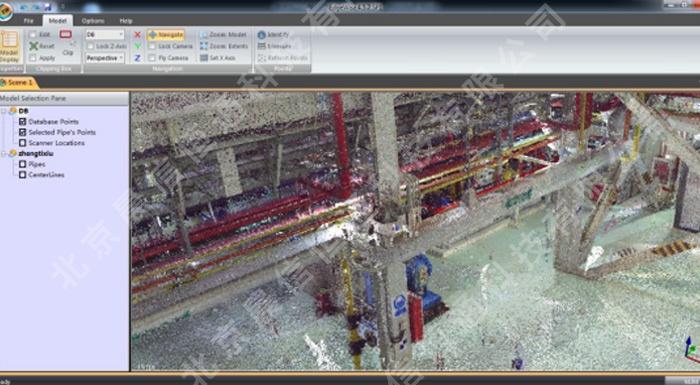The height and width of the screenshot is (385, 700).
Task: Open the quick access toolbar customize arrow
Action: 62,7
